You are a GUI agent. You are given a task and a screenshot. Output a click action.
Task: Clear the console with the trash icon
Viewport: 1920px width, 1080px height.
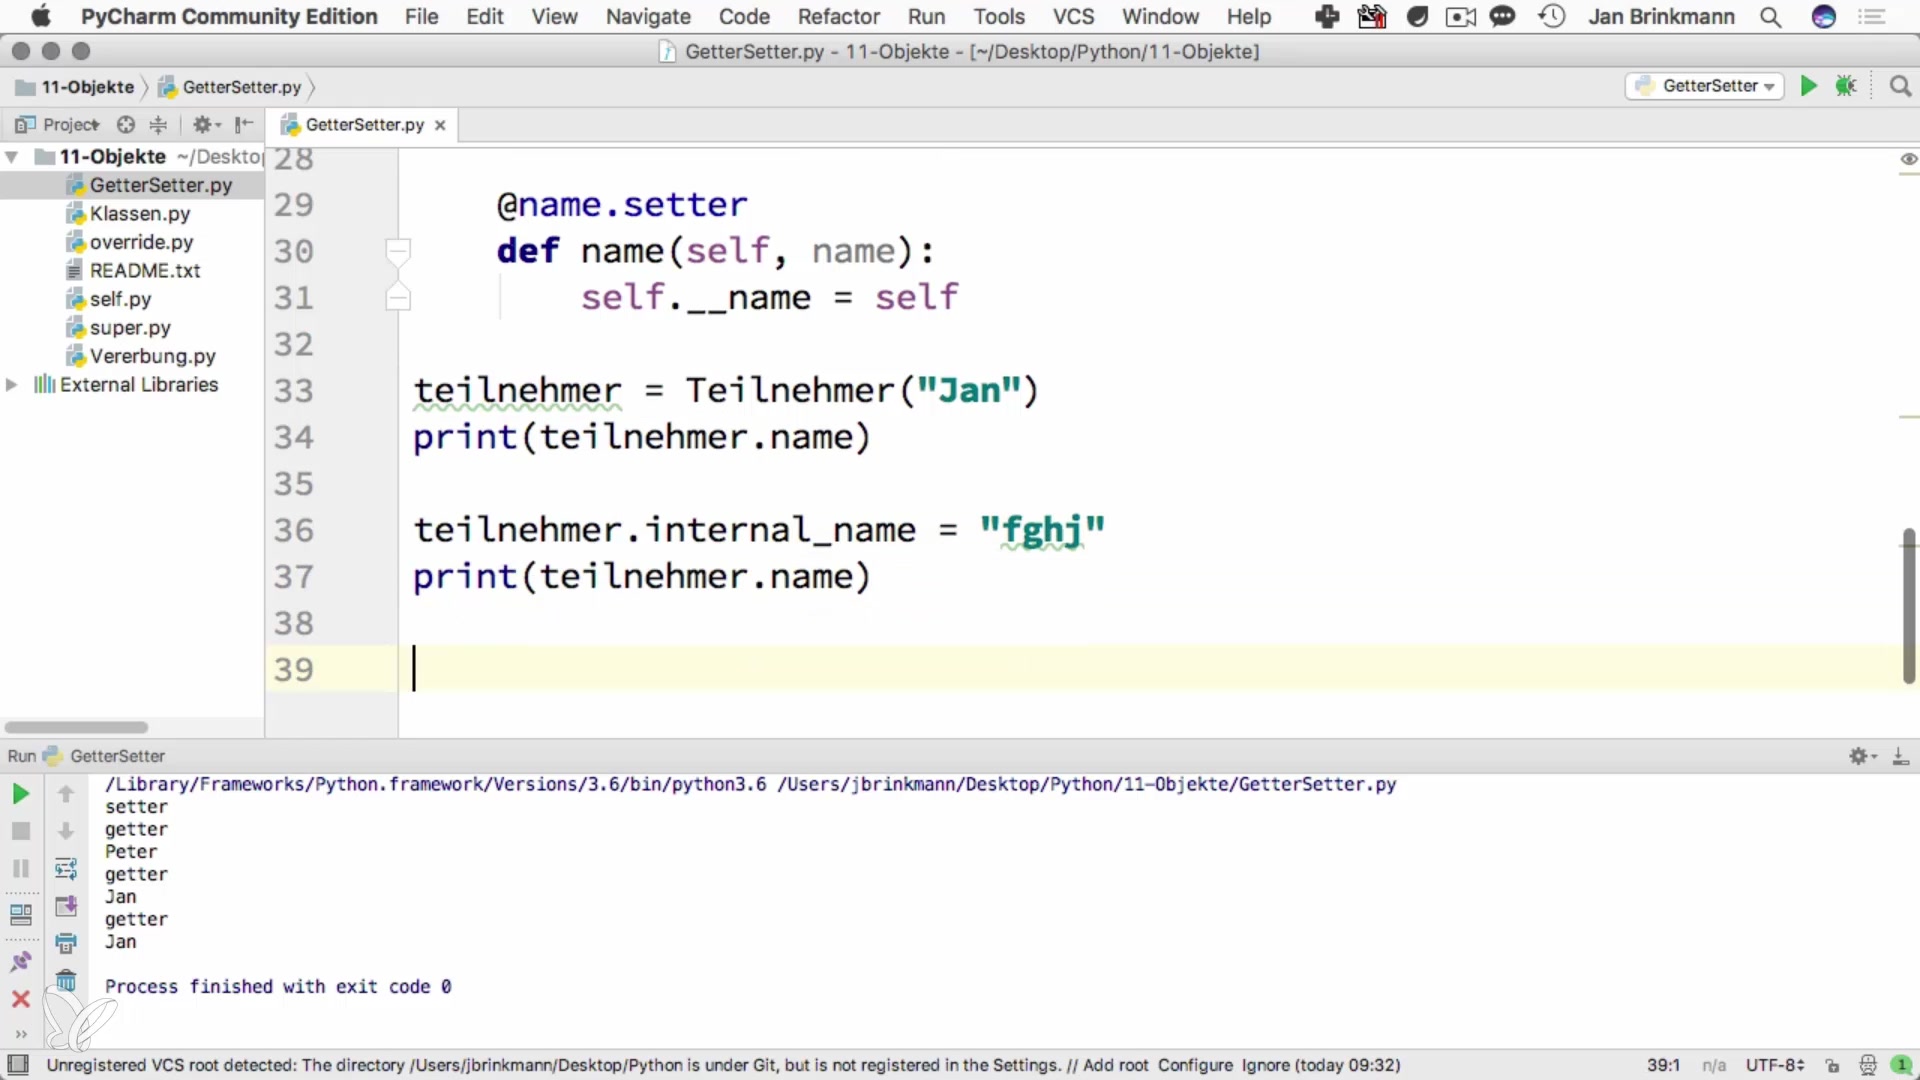[66, 981]
